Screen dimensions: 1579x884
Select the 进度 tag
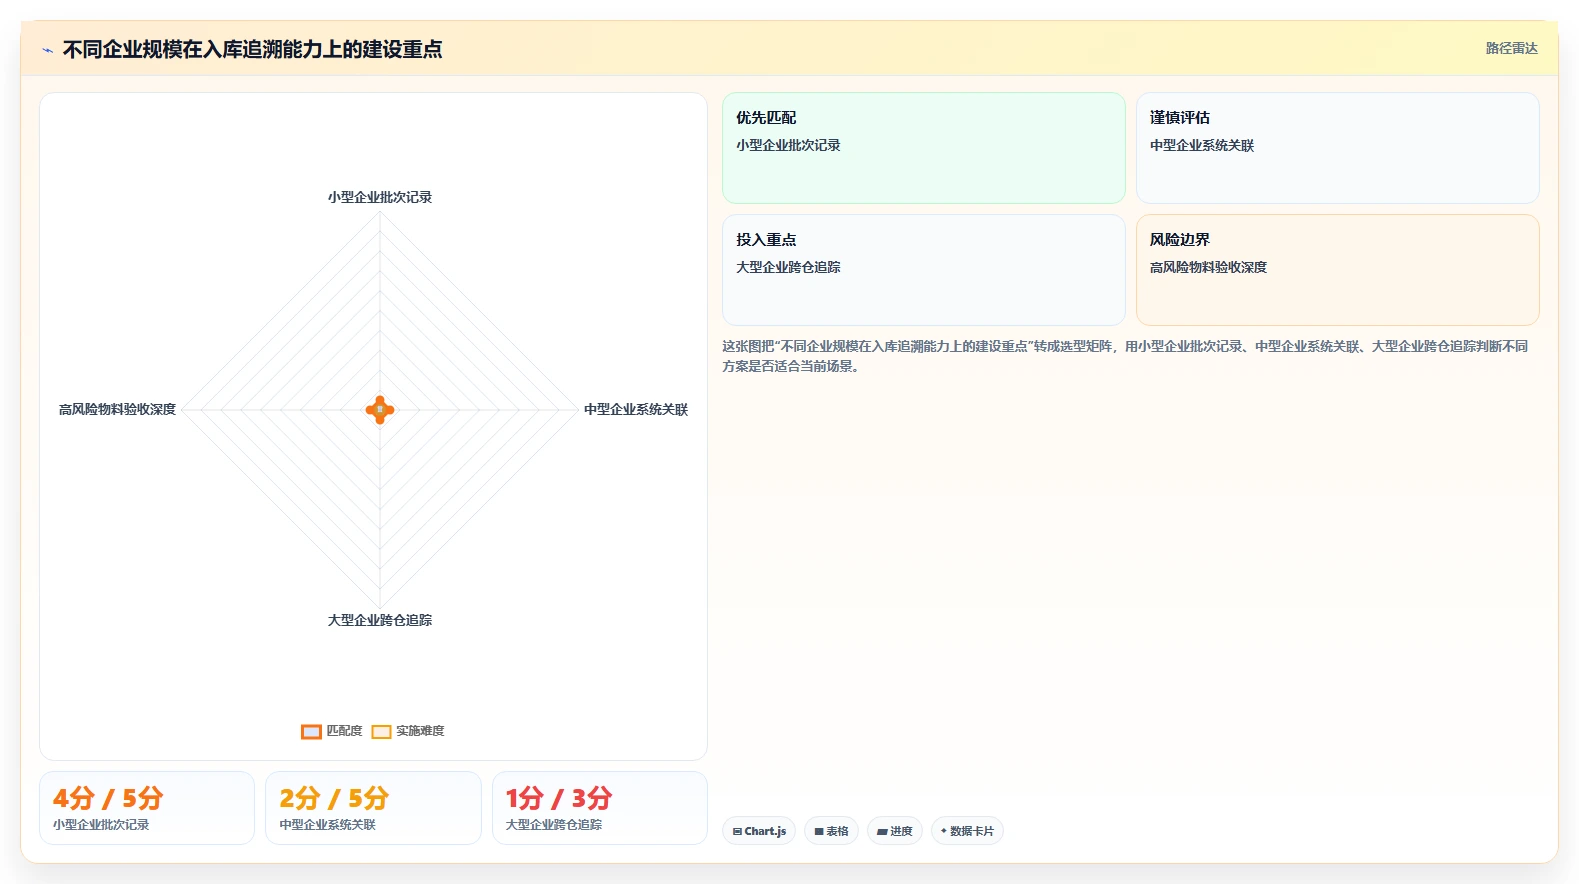click(894, 831)
